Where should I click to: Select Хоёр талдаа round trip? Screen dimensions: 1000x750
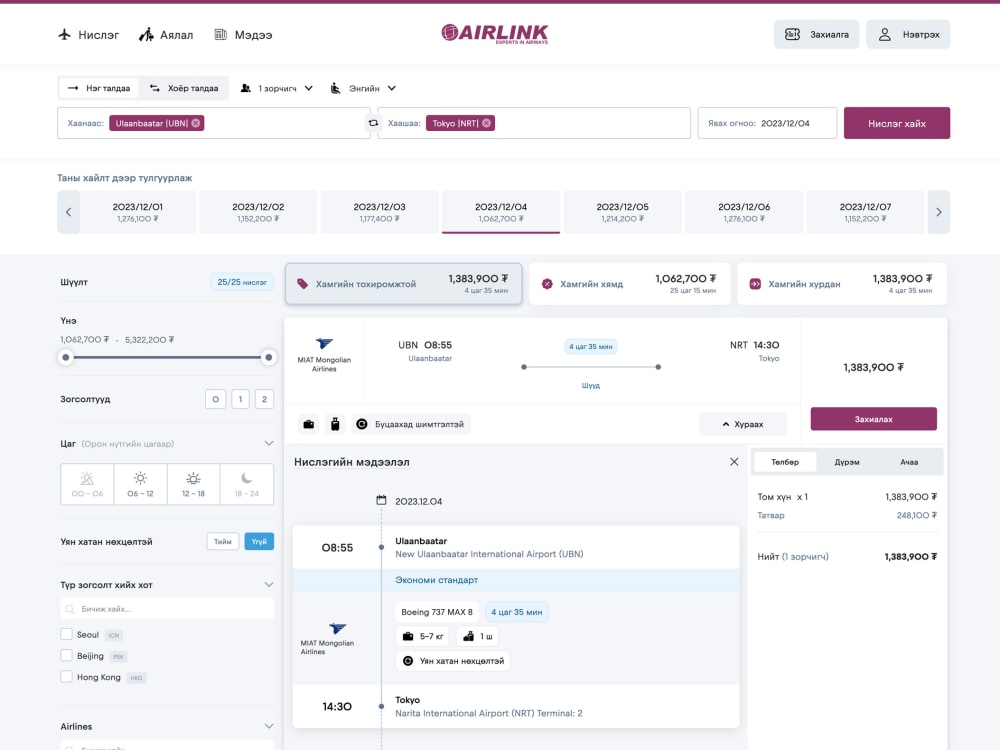click(184, 88)
